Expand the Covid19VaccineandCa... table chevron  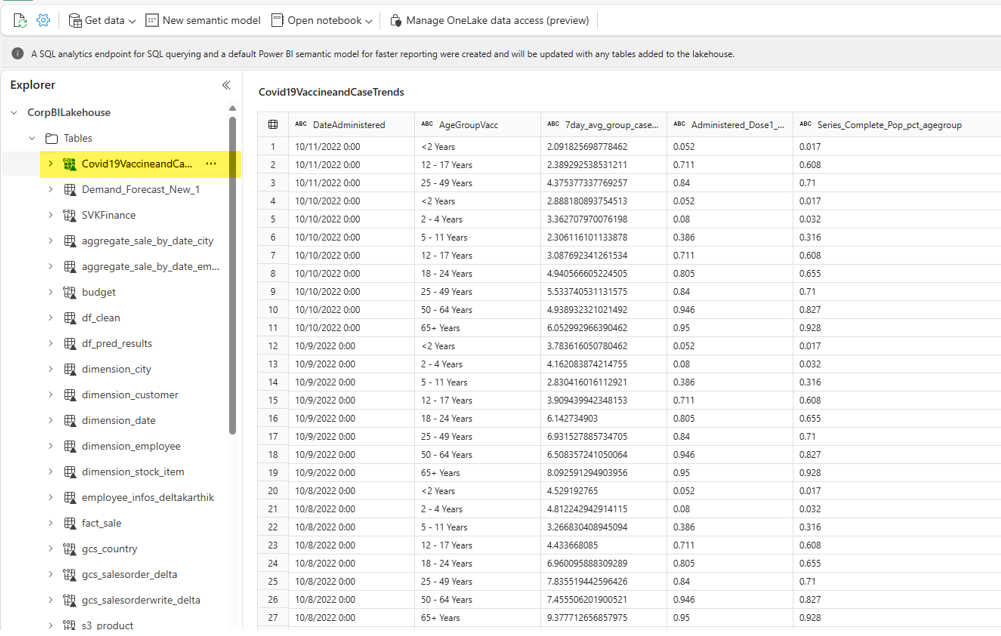(50, 163)
